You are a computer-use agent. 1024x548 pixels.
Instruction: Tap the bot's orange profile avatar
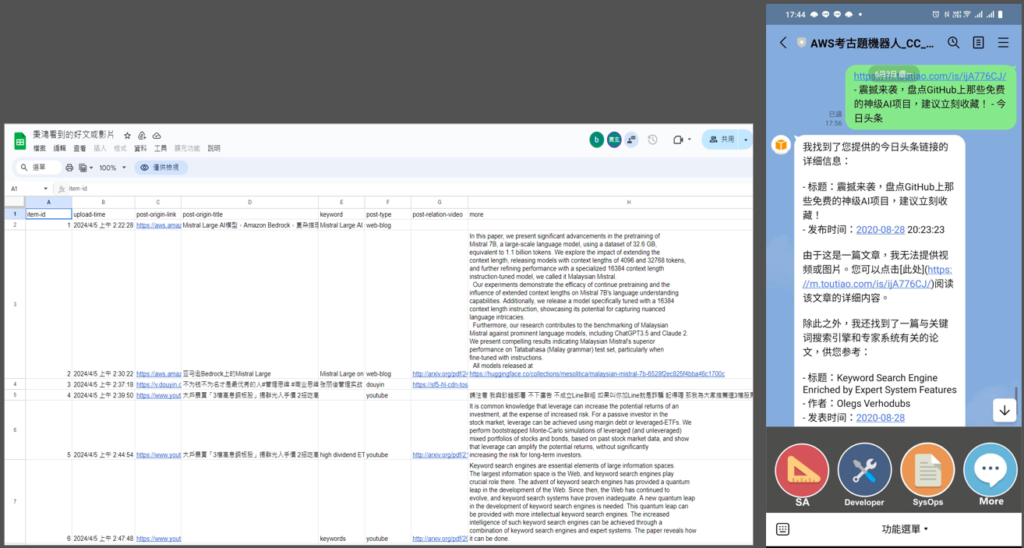[781, 145]
